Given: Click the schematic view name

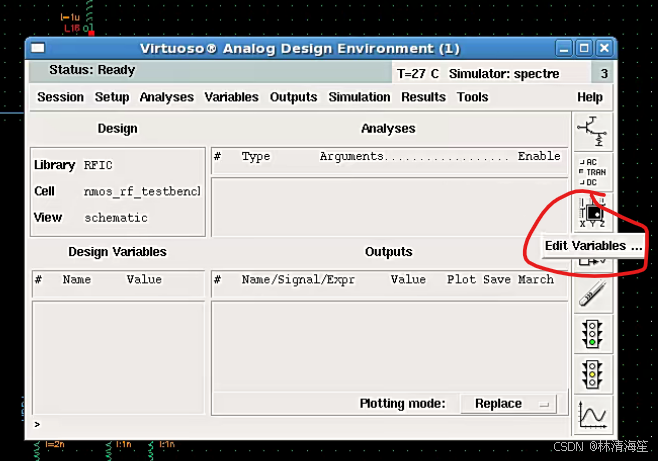Looking at the screenshot, I should tap(116, 218).
